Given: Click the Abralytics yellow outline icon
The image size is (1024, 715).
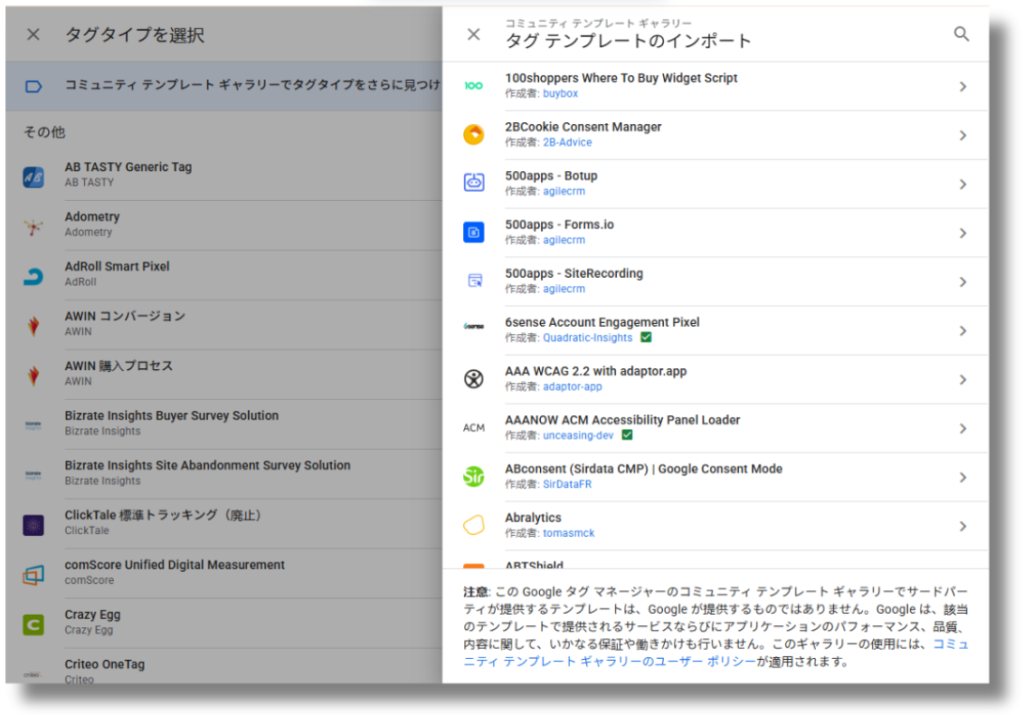Looking at the screenshot, I should pos(474,526).
